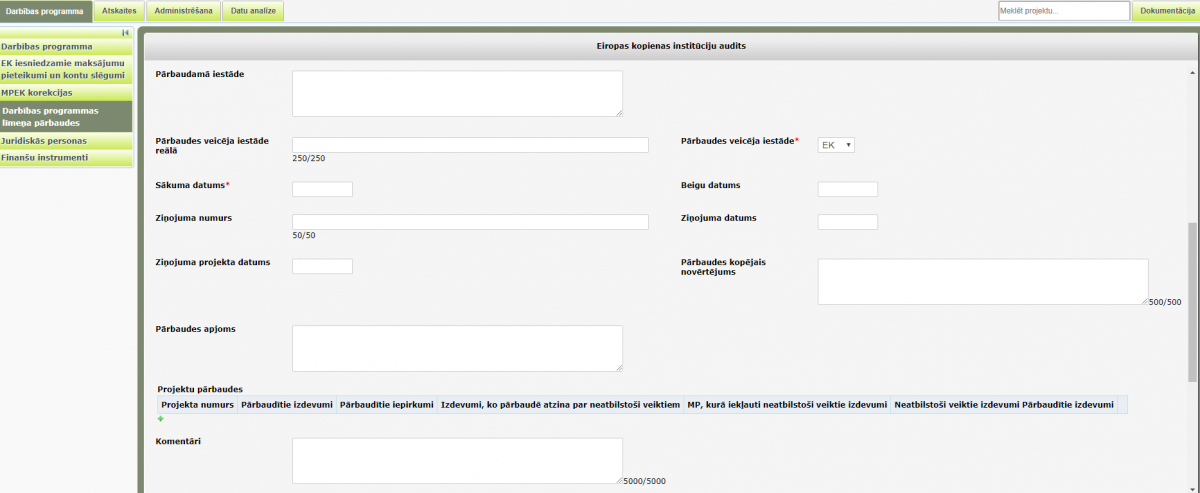Click the Beigu datums input field
1200x493 pixels.
847,189
